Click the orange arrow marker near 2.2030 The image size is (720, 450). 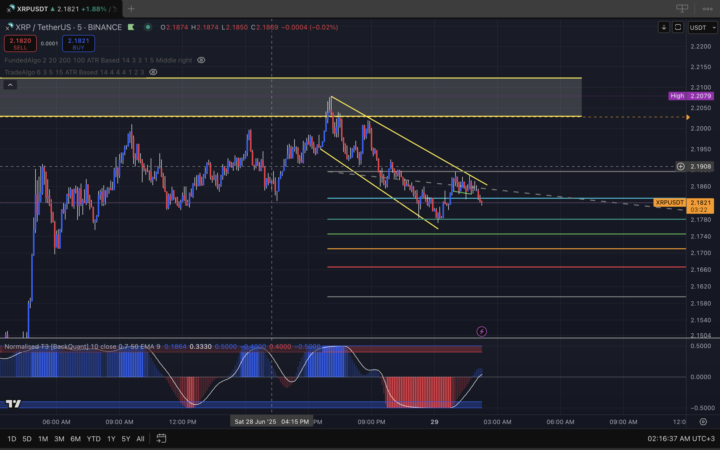click(687, 117)
